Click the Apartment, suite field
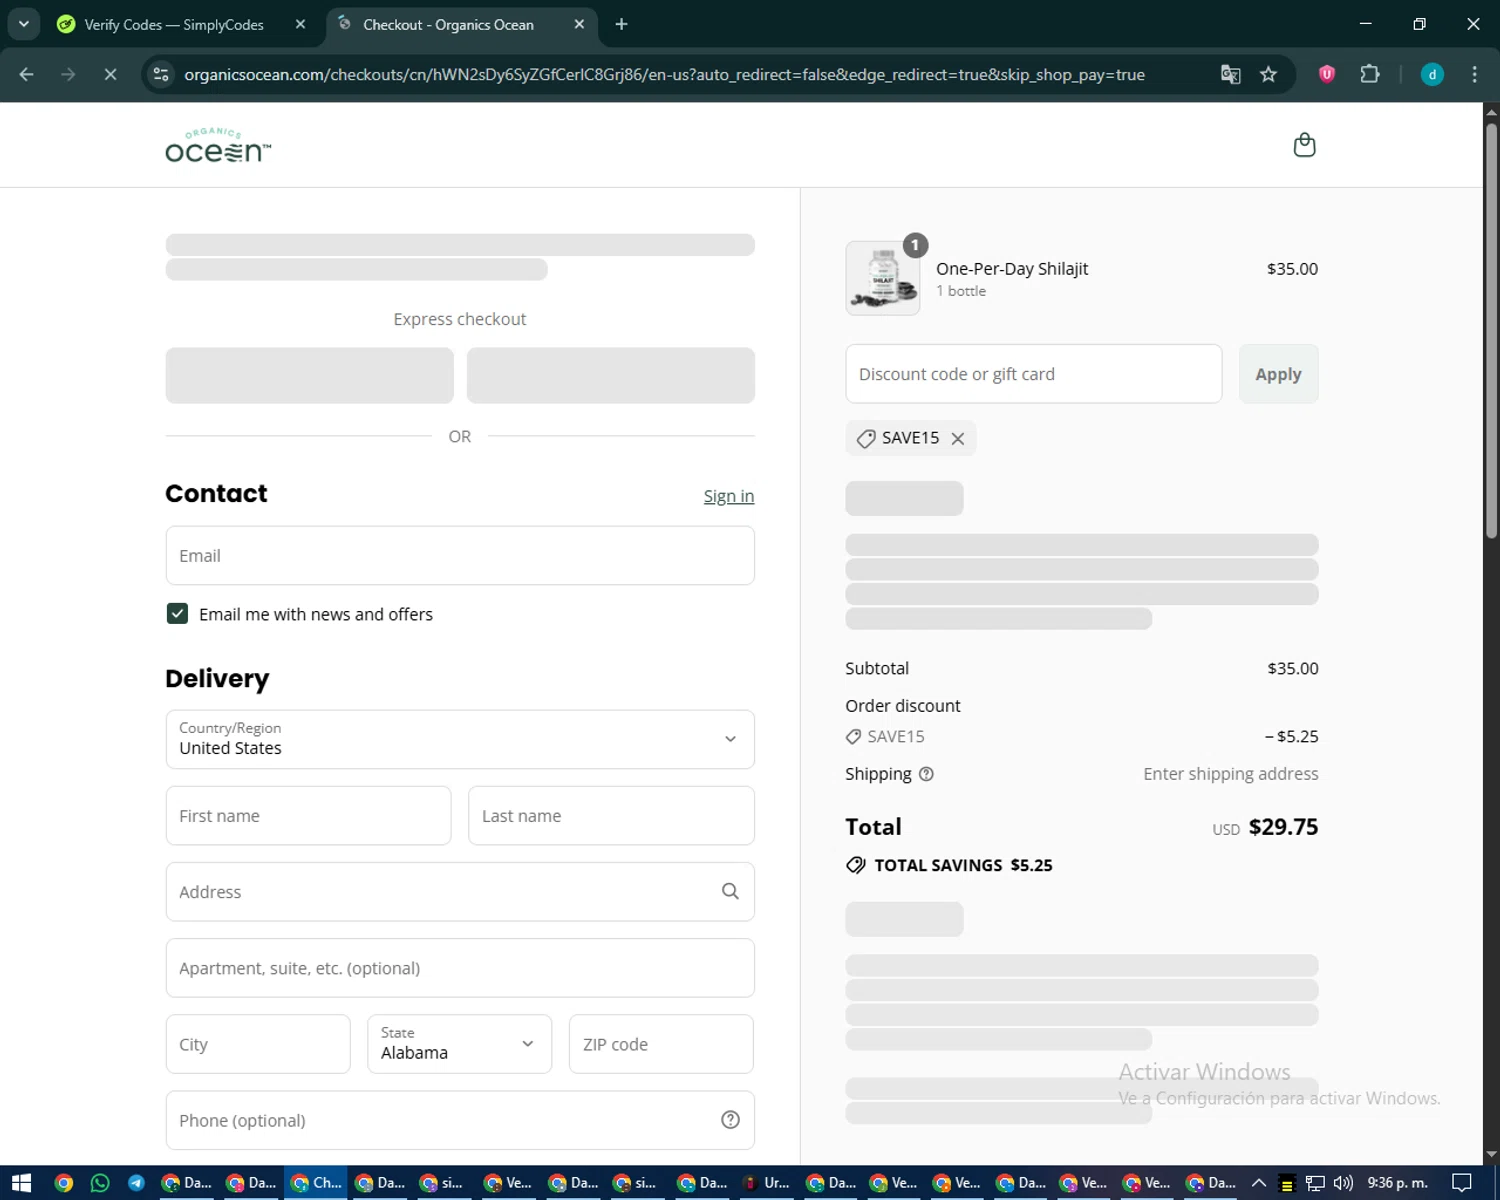Viewport: 1500px width, 1200px height. point(460,967)
